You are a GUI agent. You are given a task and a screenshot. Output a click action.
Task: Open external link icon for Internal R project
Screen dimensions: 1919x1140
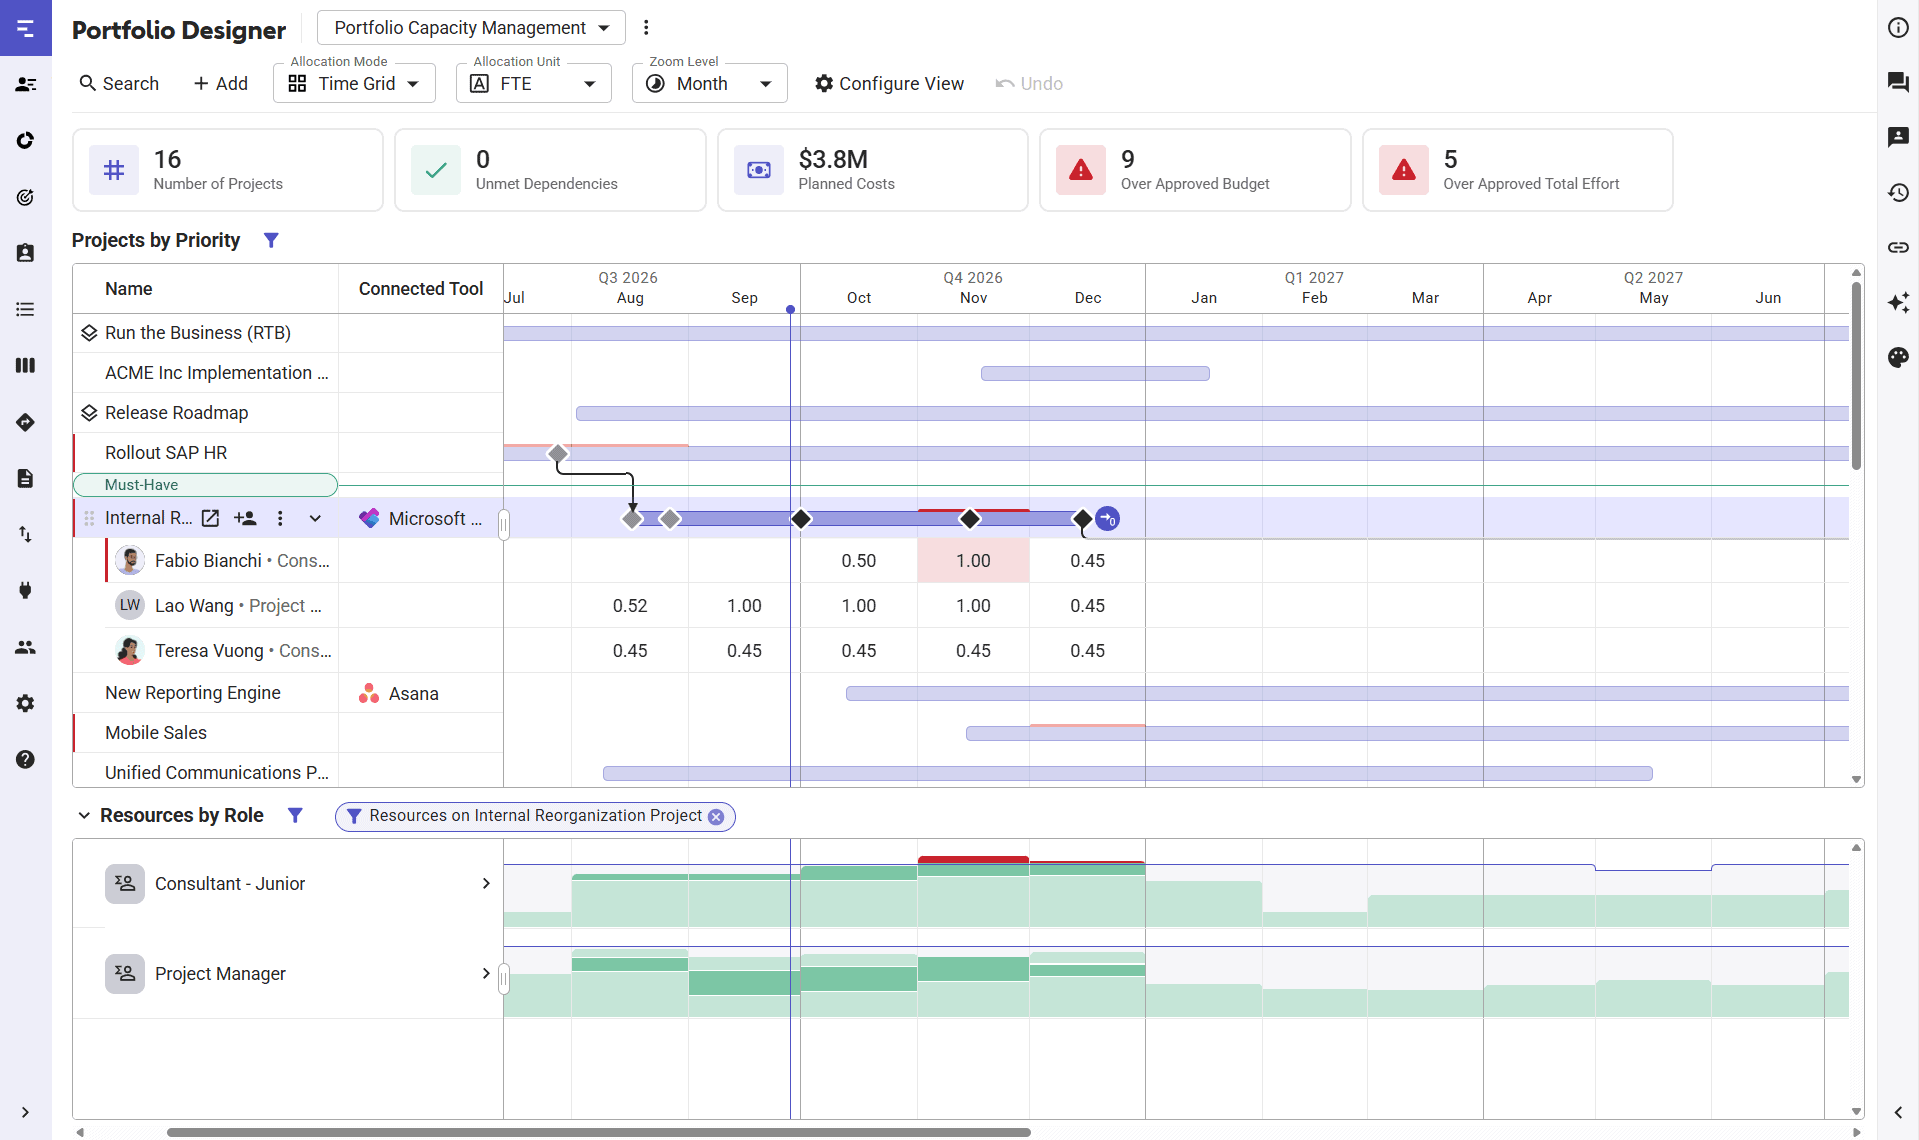point(210,518)
